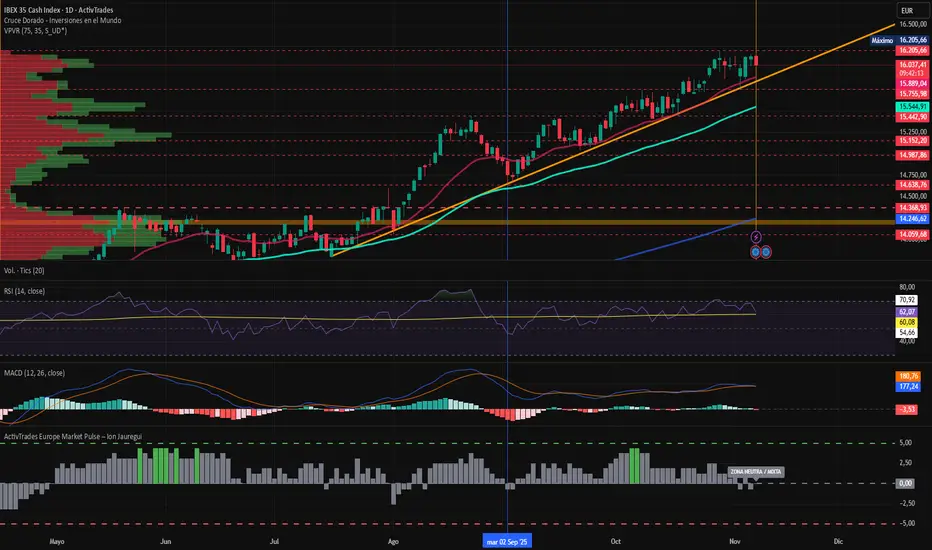
Task: Click the Mayo label on time axis
Action: pyautogui.click(x=57, y=542)
